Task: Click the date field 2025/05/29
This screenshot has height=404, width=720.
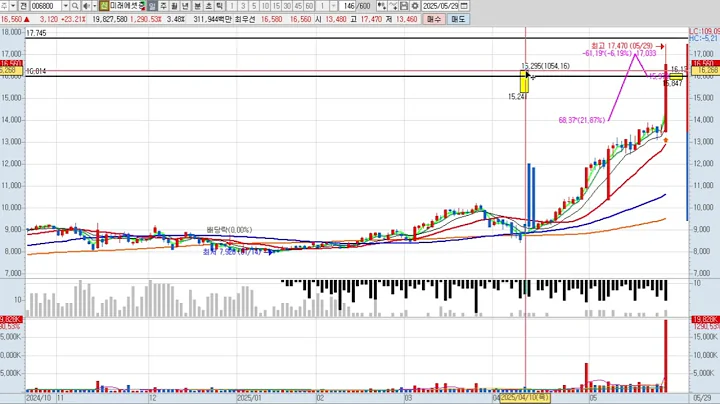Action: pos(440,6)
